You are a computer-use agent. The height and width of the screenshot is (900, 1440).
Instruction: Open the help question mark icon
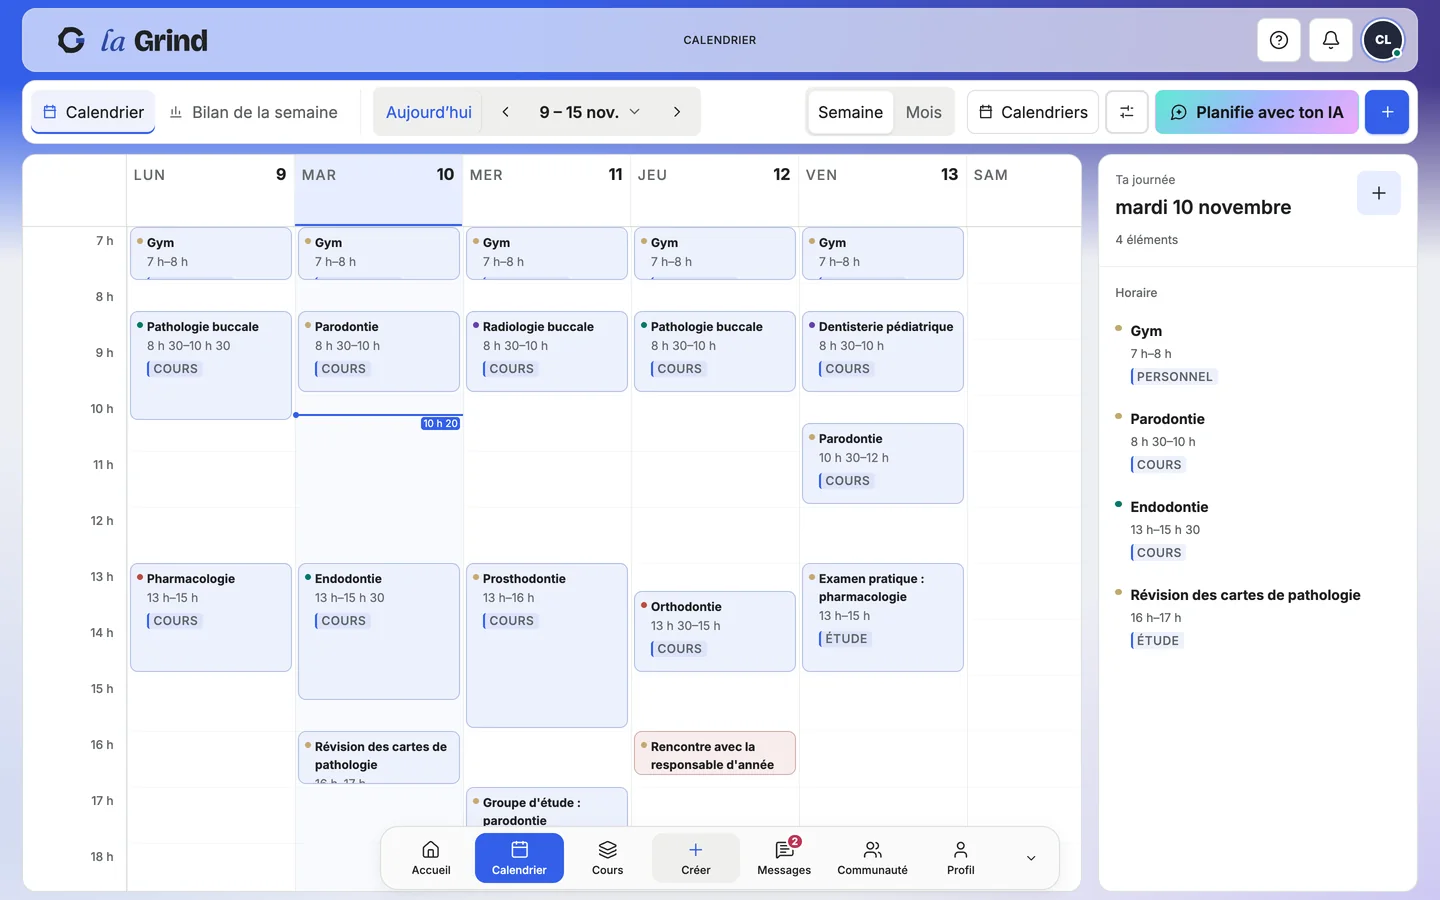(1279, 40)
